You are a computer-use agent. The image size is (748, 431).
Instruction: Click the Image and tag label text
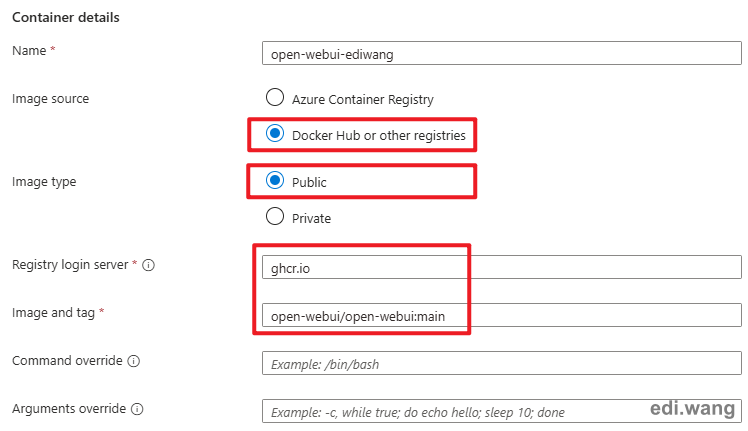(x=53, y=313)
